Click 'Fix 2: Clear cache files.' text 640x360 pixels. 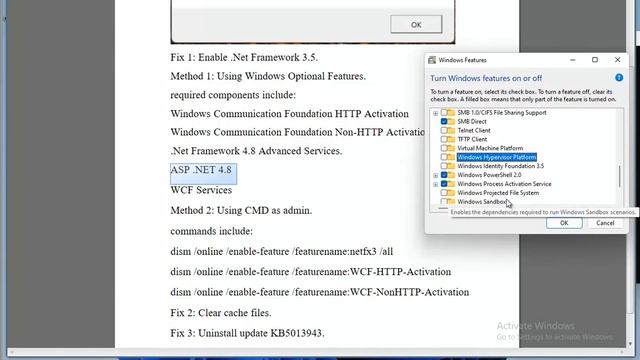pyautogui.click(x=221, y=313)
